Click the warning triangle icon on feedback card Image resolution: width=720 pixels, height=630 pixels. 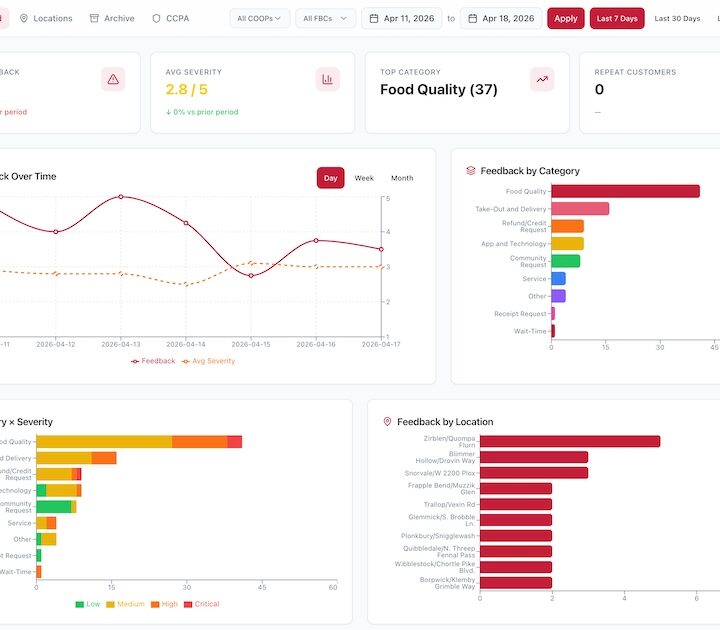pos(113,79)
